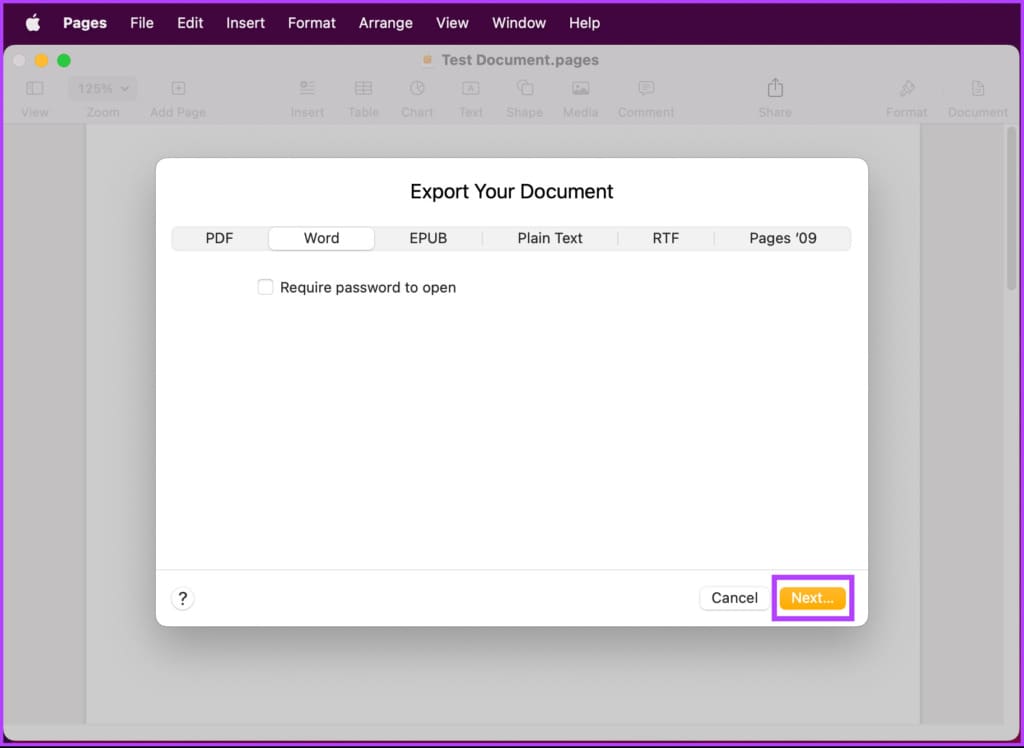This screenshot has width=1024, height=748.
Task: Enable Require password to open checkbox
Action: pyautogui.click(x=265, y=287)
